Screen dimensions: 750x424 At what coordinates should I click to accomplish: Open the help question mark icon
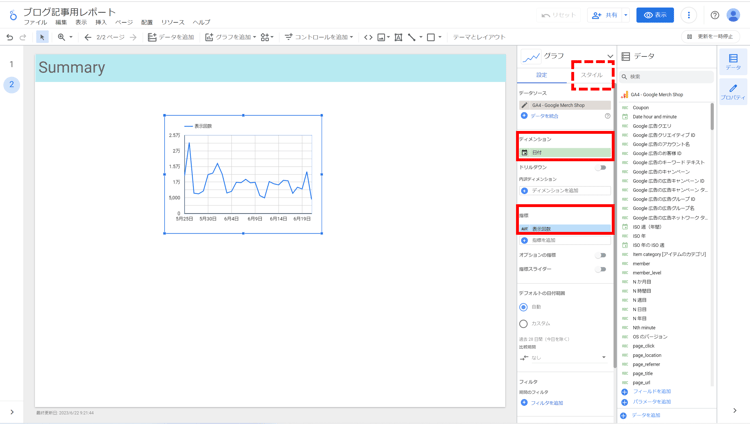tap(714, 15)
